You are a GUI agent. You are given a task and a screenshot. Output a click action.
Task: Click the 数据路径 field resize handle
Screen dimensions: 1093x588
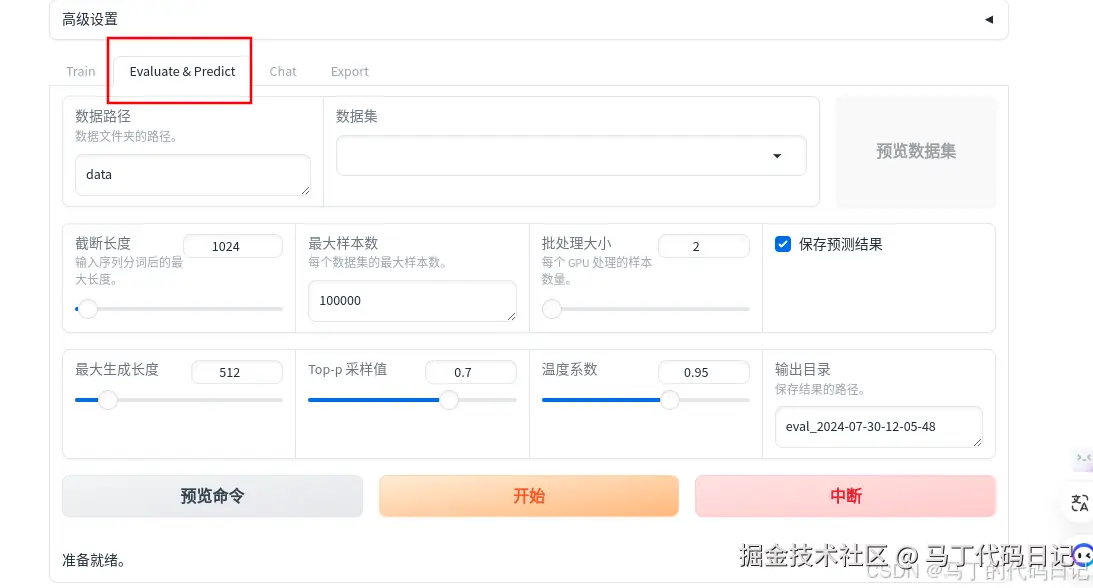[x=305, y=190]
